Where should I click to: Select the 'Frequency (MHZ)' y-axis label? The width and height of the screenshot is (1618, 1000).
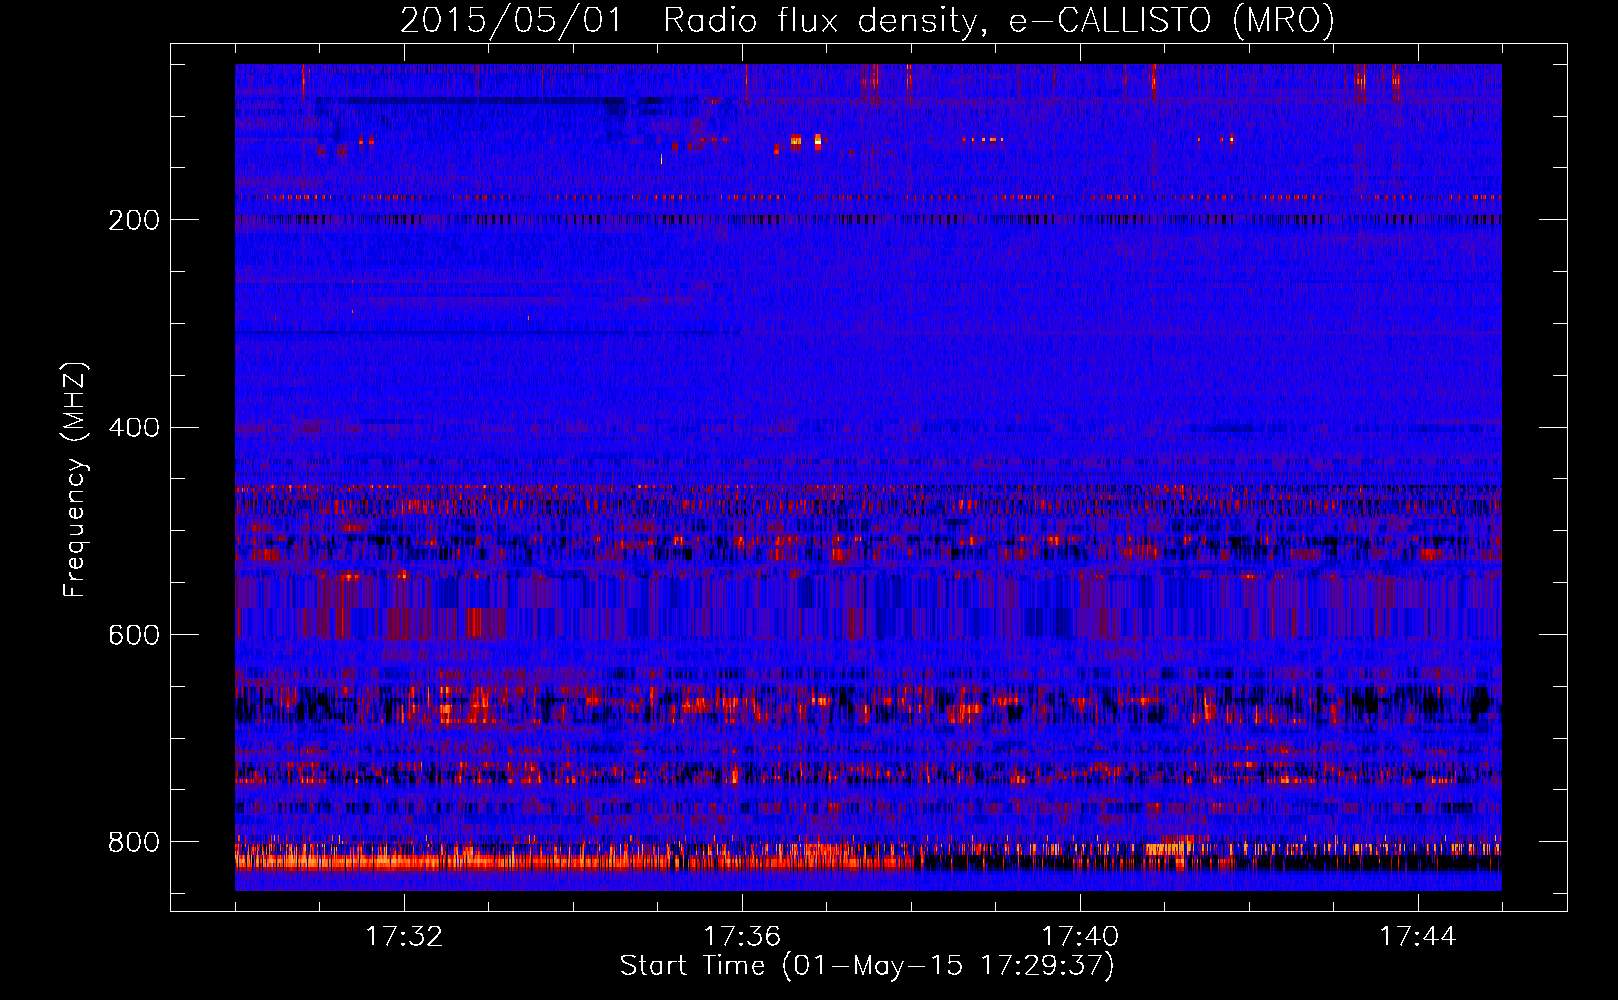tap(75, 479)
